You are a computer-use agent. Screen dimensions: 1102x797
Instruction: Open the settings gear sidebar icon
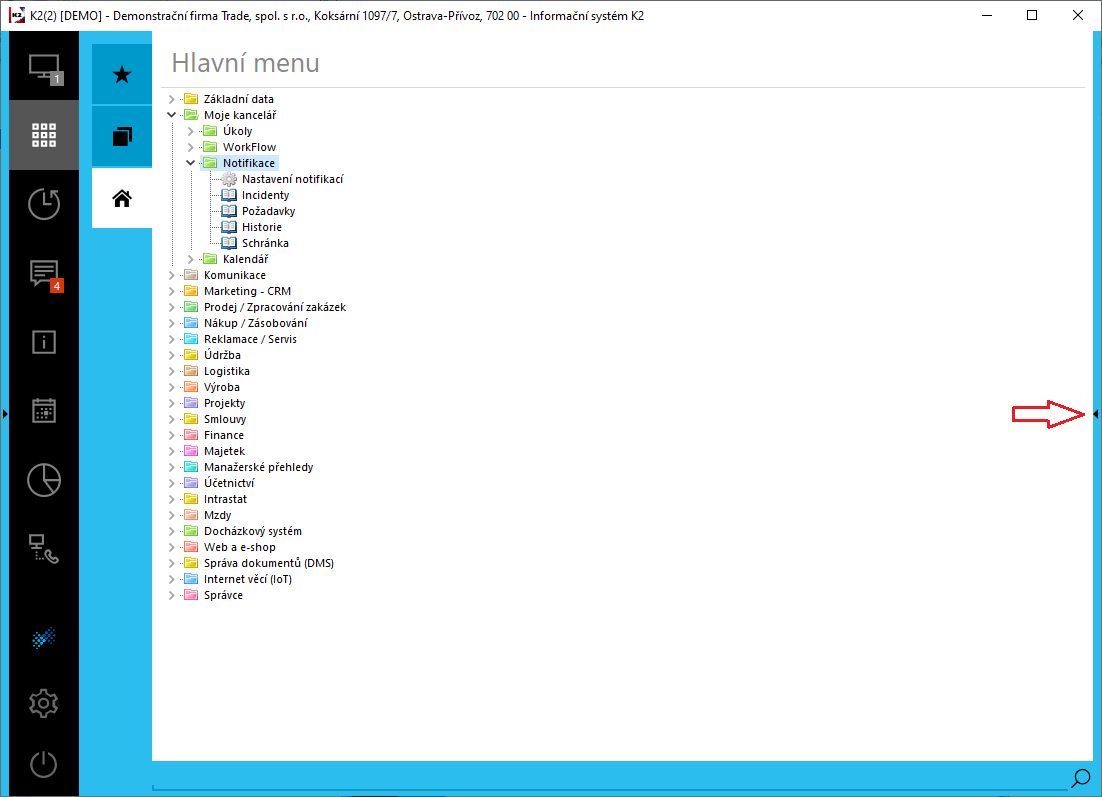44,703
